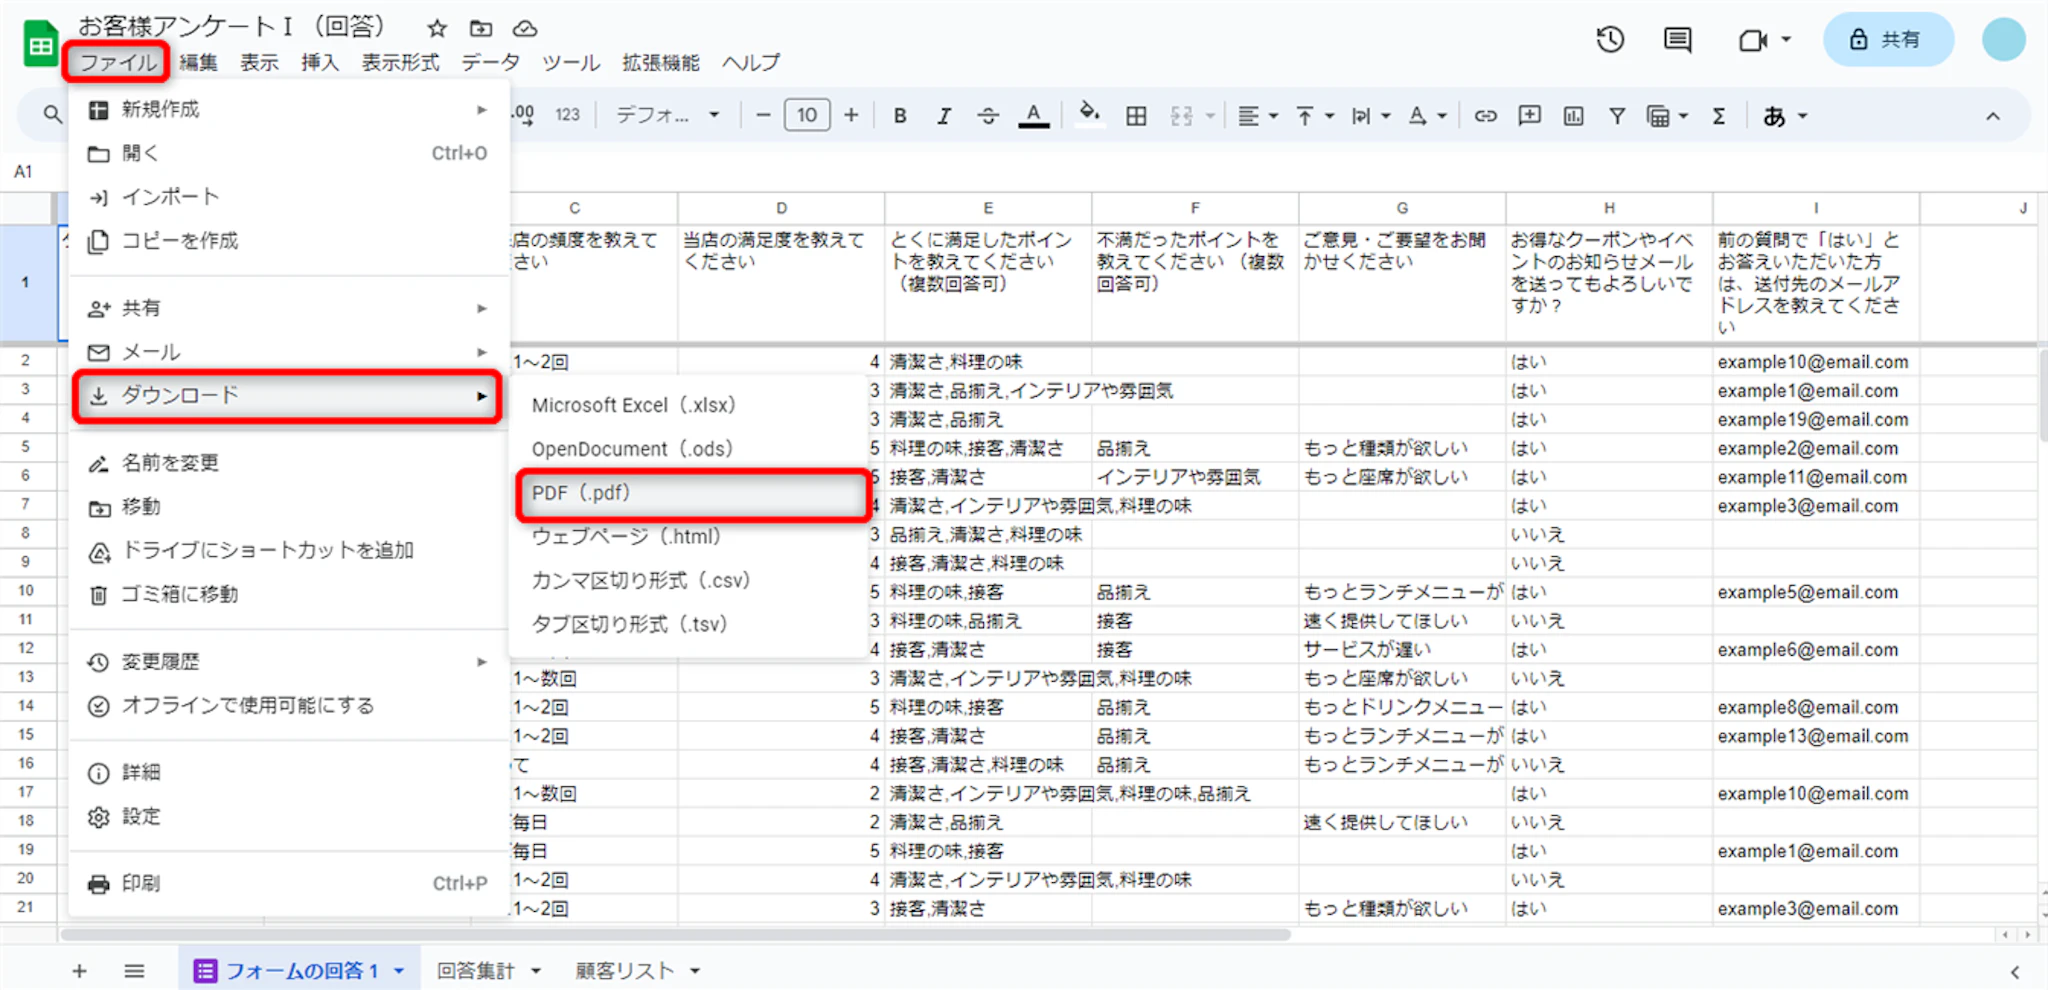Click the functions sigma icon
Screen dimensions: 2048x990
[1718, 116]
